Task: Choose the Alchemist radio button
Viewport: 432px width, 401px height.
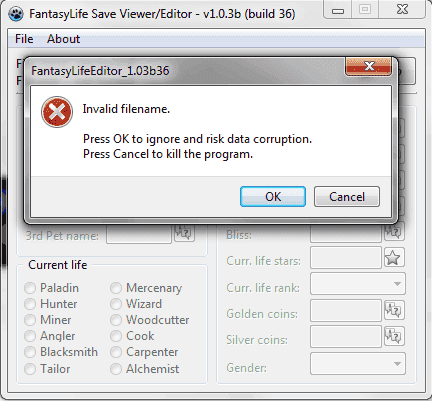Action: (116, 369)
